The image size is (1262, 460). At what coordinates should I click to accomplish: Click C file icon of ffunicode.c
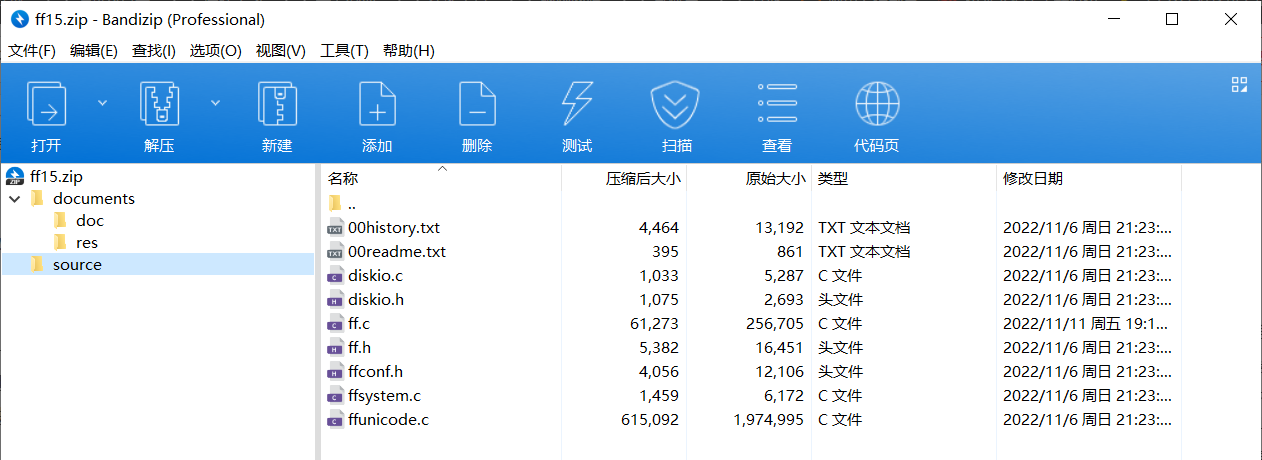(x=335, y=420)
